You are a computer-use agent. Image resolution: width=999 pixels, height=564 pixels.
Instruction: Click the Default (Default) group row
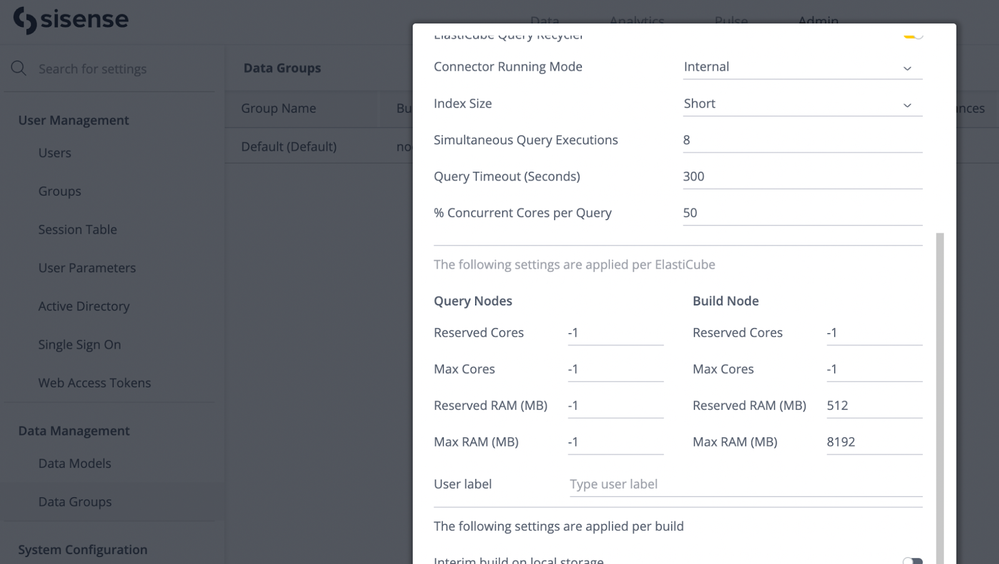pyautogui.click(x=289, y=147)
